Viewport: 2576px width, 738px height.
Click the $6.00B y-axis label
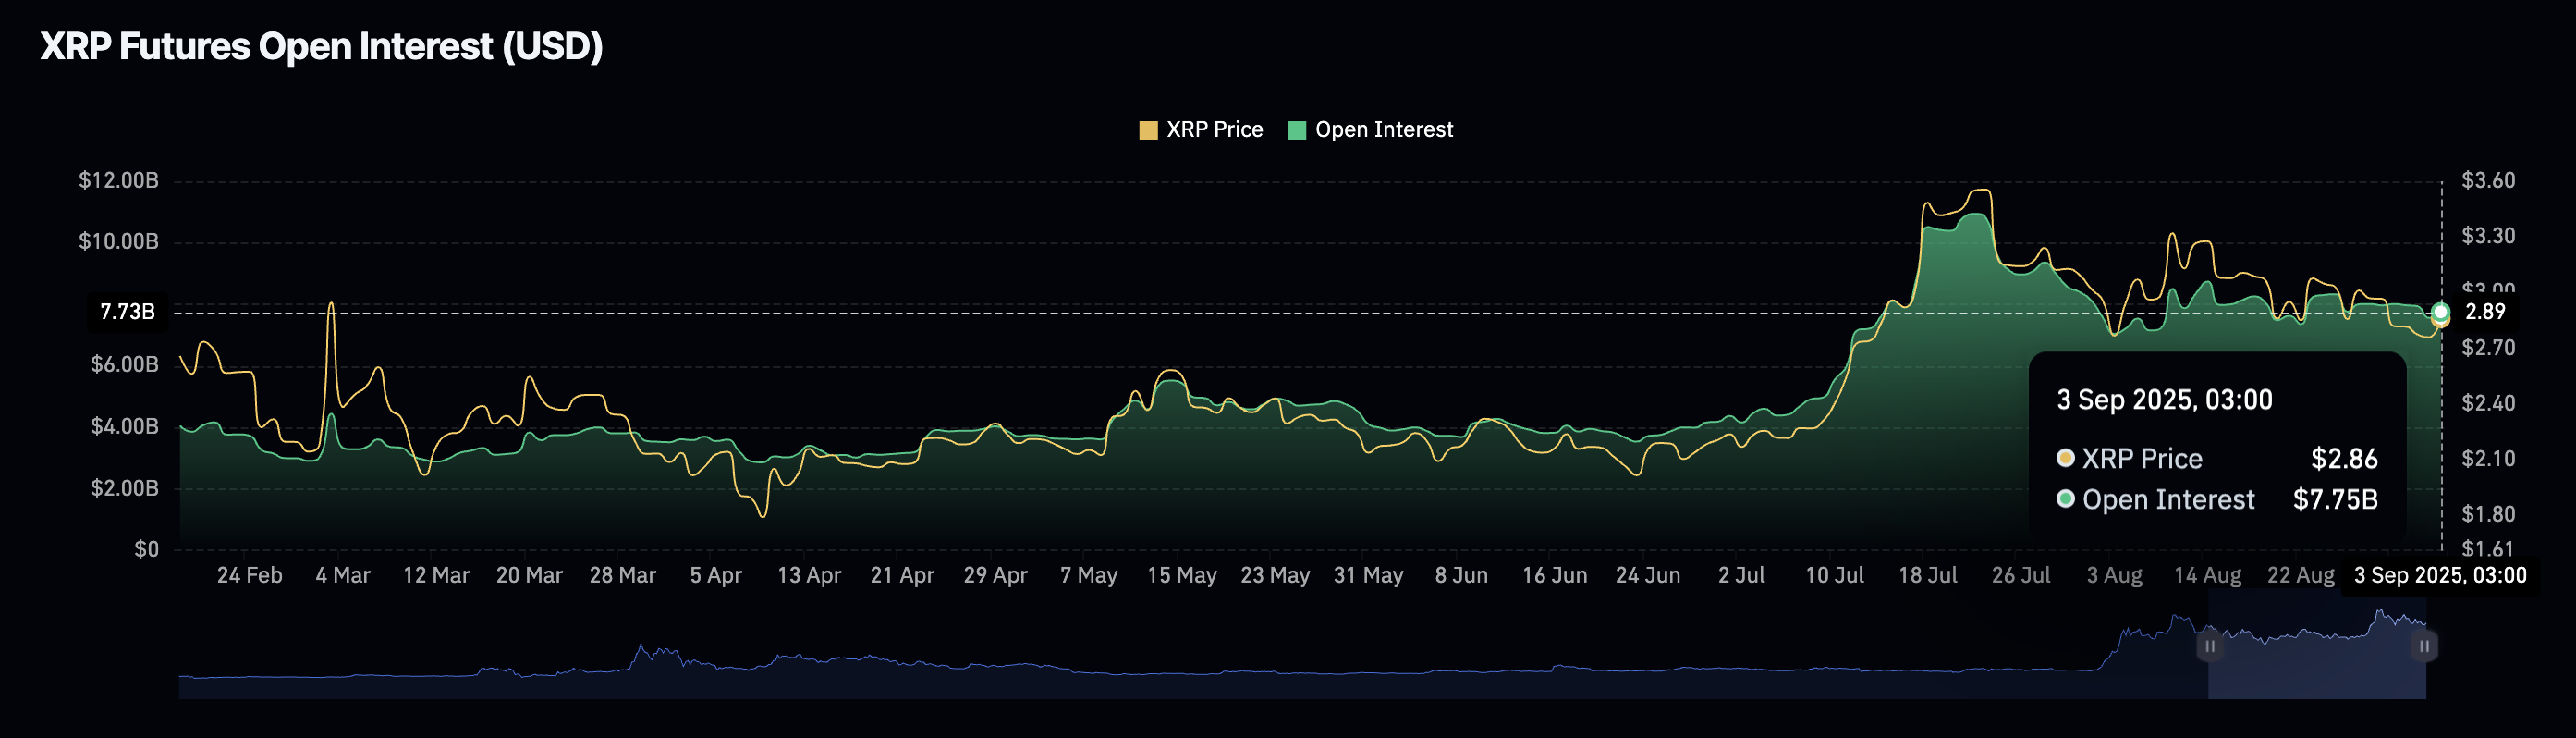pos(125,365)
